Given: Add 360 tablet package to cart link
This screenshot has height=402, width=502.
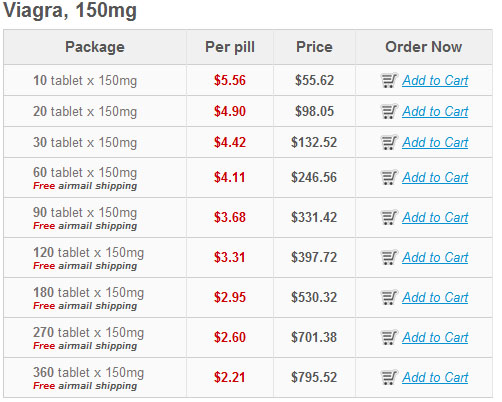Looking at the screenshot, I should [x=435, y=377].
